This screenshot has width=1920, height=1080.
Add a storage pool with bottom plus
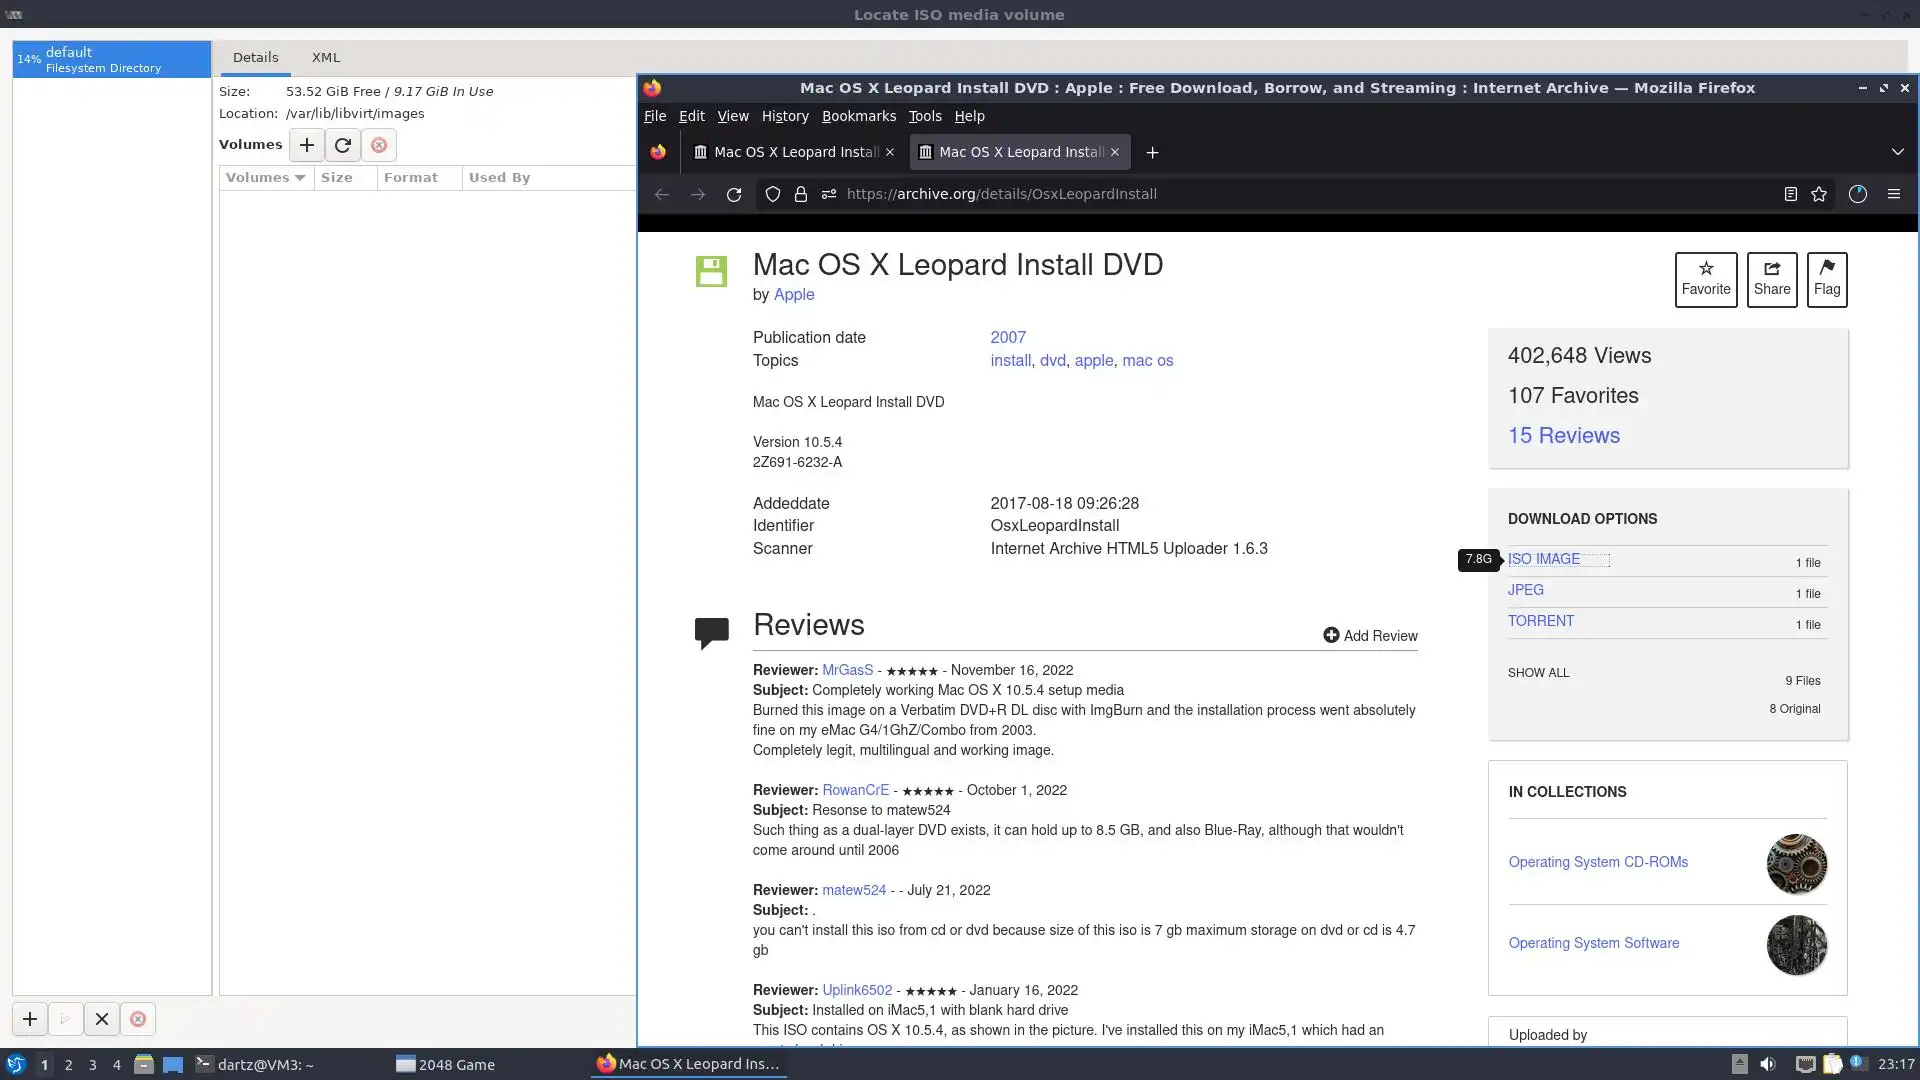tap(30, 1019)
